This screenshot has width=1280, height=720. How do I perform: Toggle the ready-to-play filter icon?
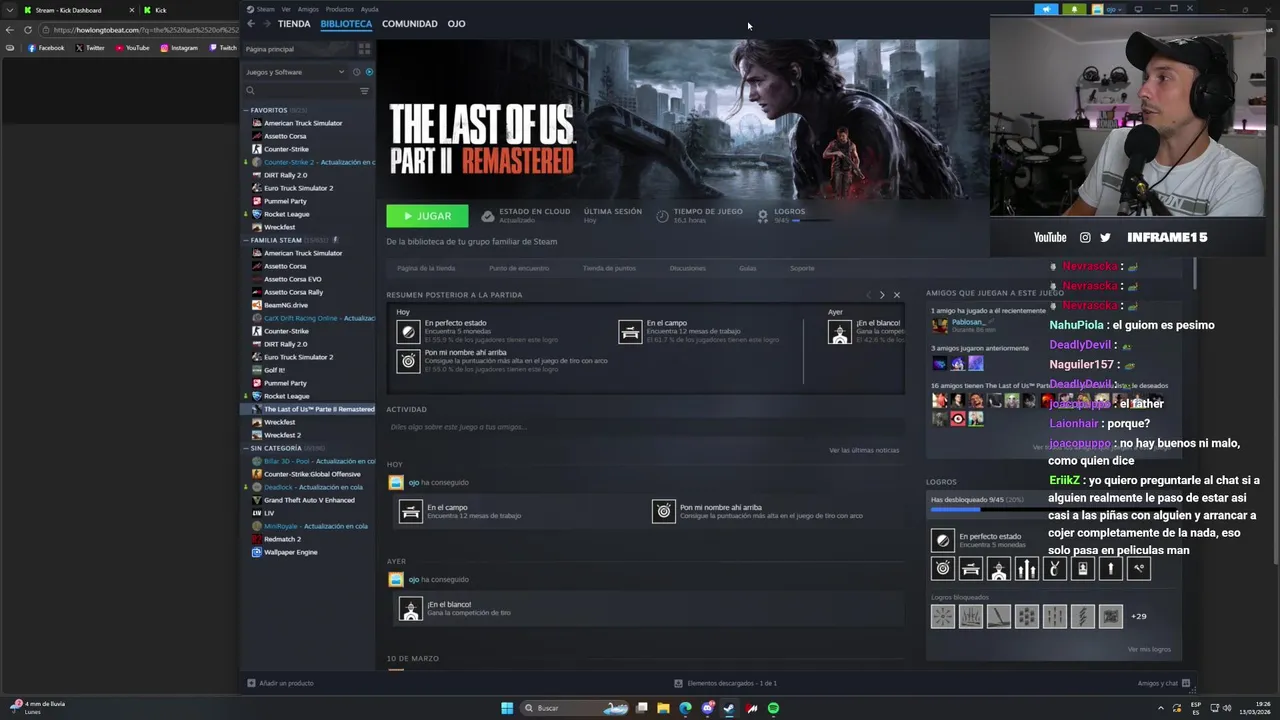point(368,72)
